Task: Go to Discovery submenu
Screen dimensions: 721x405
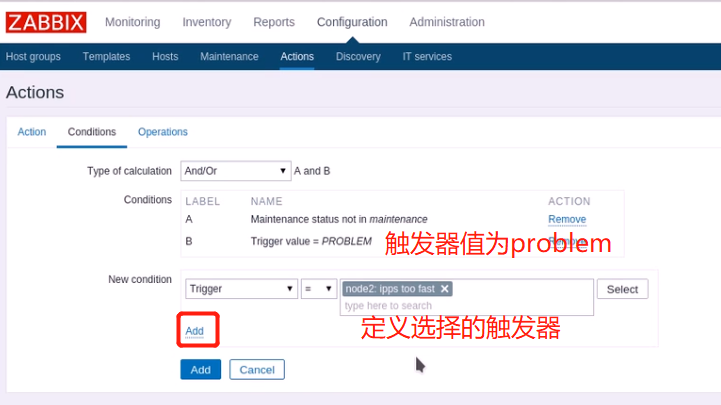Action: [x=358, y=57]
